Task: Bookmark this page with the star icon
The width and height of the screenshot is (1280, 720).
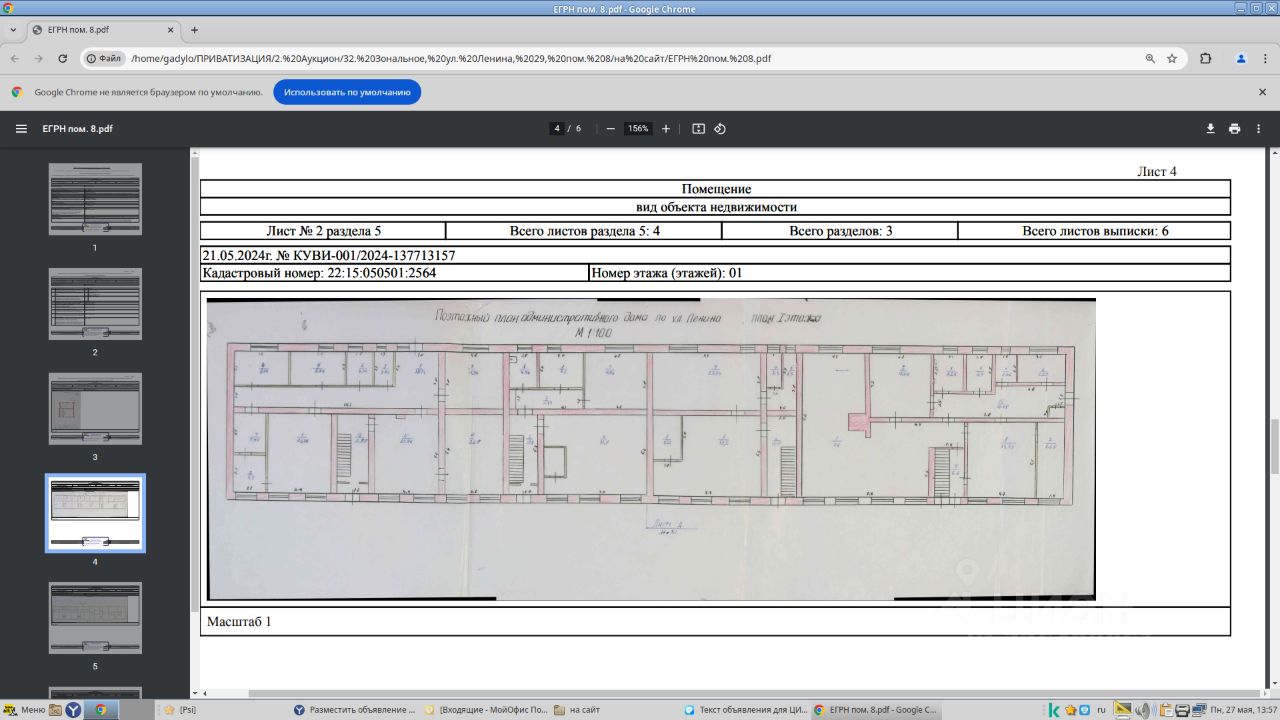Action: coord(1172,59)
